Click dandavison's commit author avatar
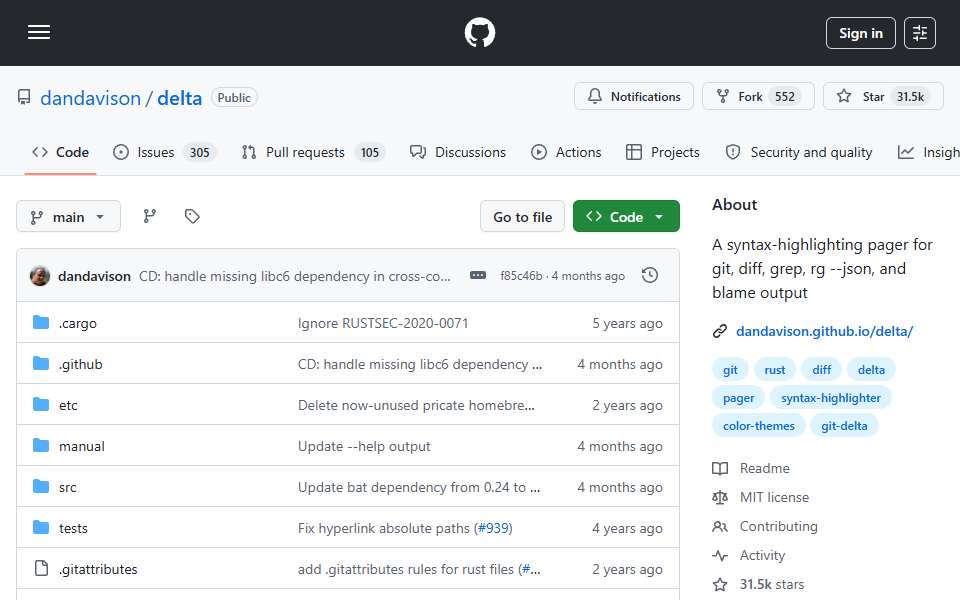Screen dimensions: 960x600 (x=40, y=276)
